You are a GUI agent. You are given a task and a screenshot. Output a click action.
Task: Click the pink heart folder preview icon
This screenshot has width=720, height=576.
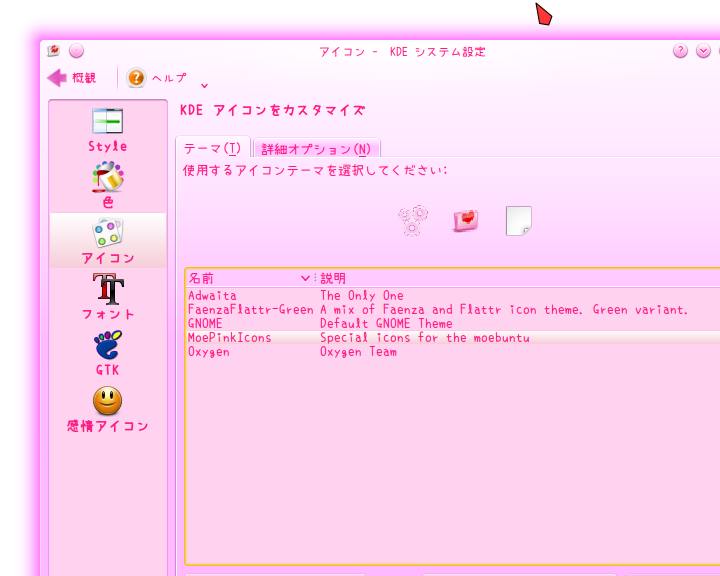pos(466,221)
